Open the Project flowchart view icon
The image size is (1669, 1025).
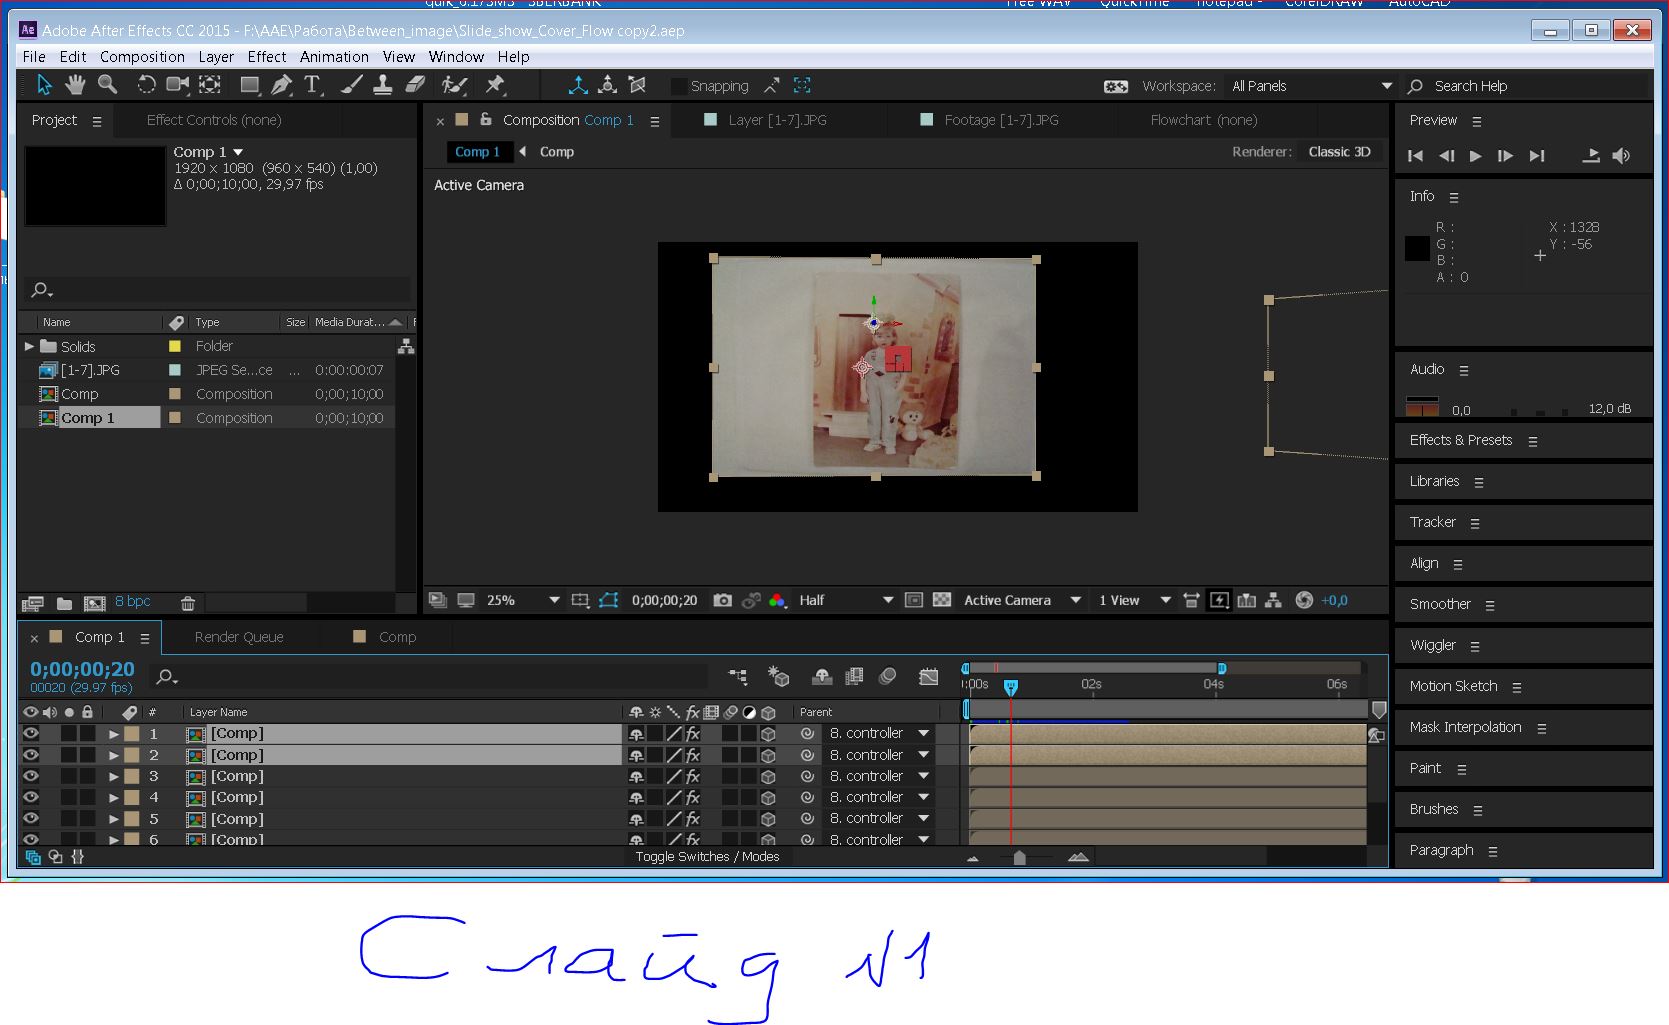click(406, 346)
